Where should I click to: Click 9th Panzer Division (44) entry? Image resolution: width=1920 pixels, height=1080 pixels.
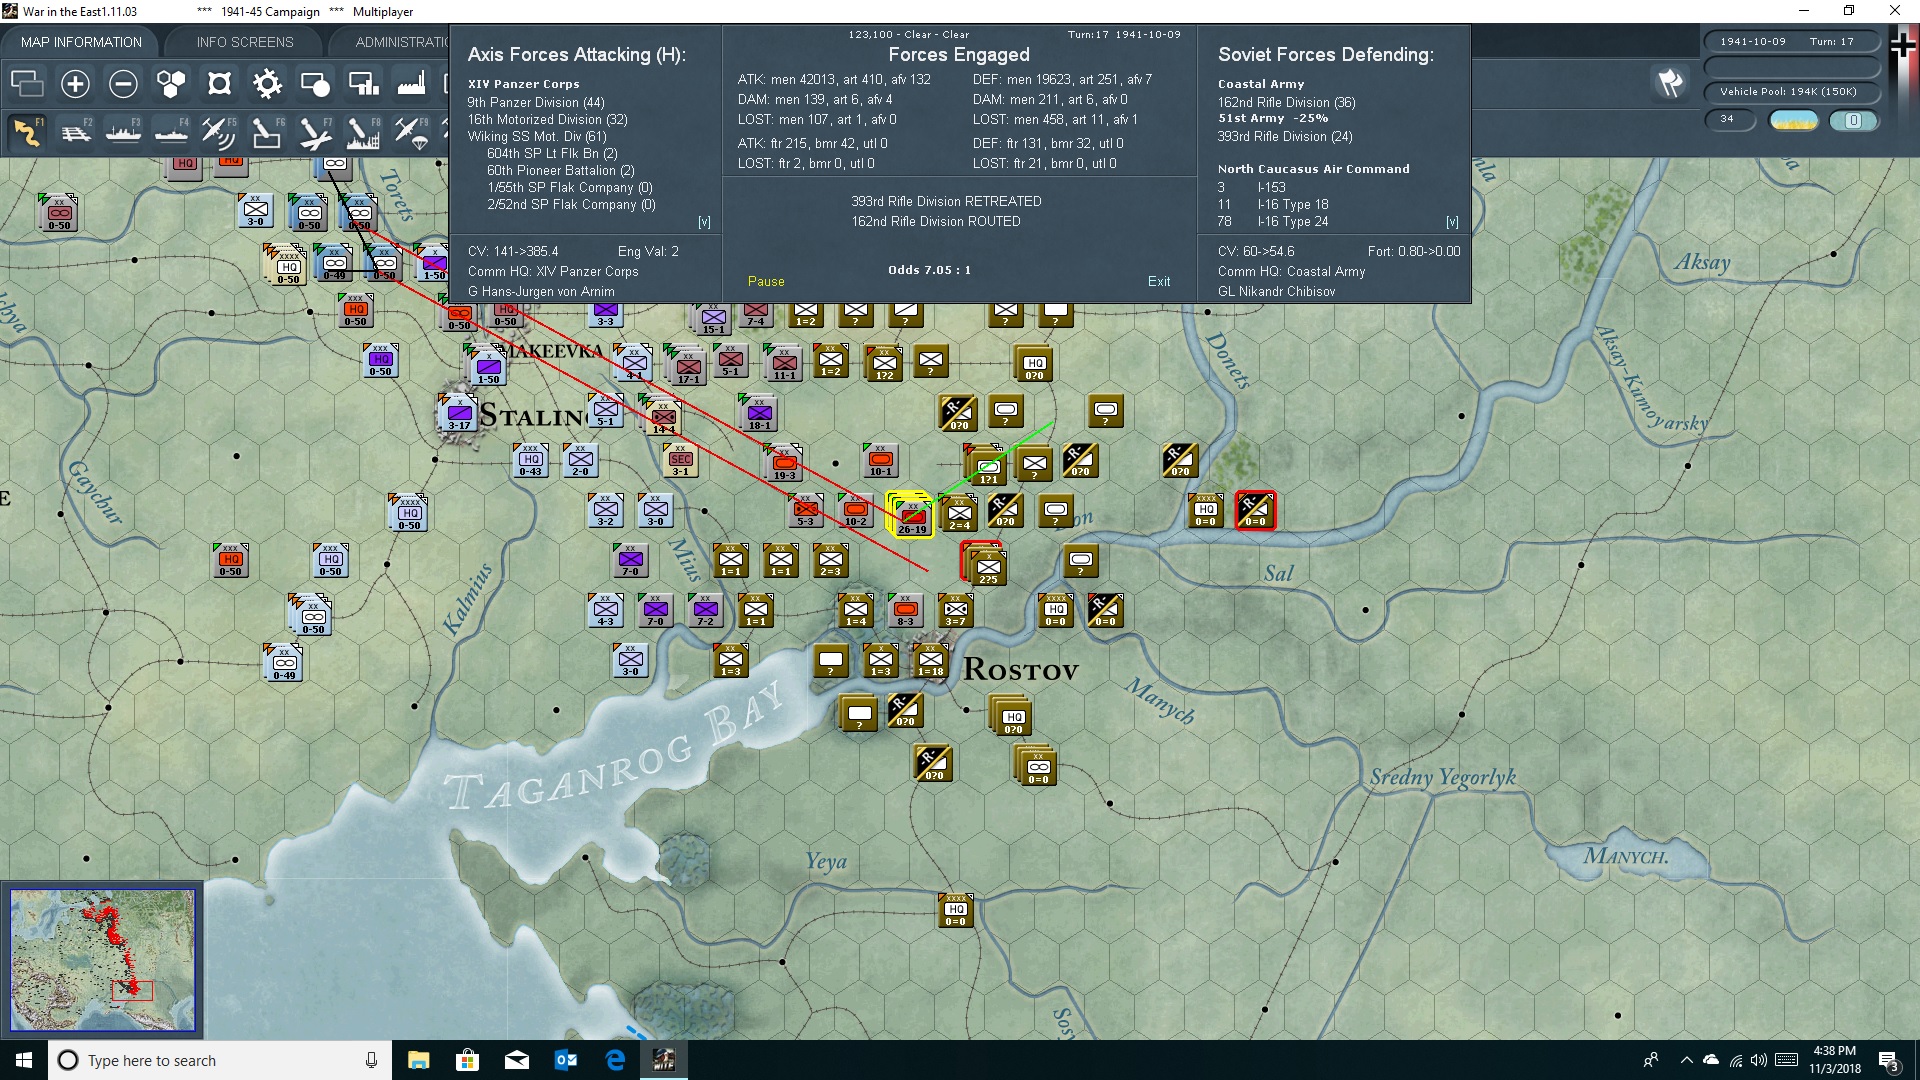tap(536, 102)
